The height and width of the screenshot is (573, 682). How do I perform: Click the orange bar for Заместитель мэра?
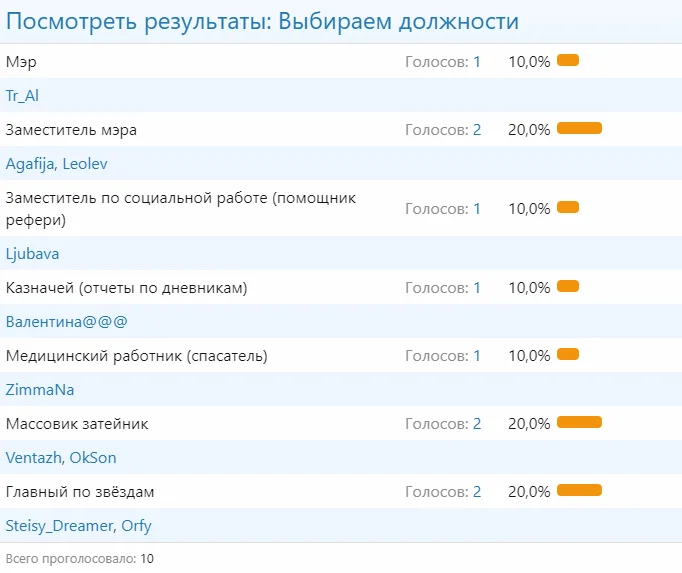579,129
